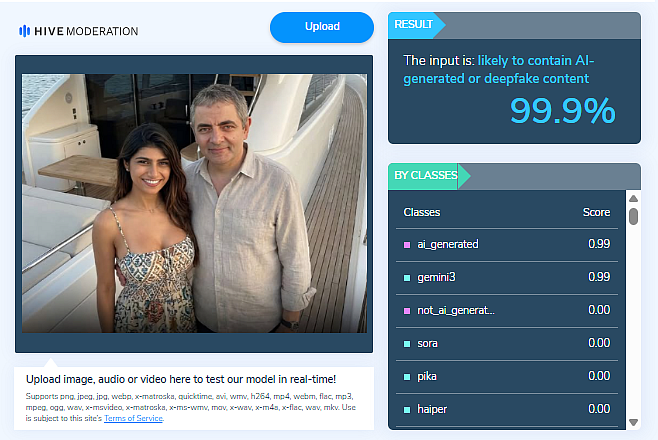Image resolution: width=658 pixels, height=440 pixels.
Task: Click the cyan square beside haiper
Action: tap(407, 409)
